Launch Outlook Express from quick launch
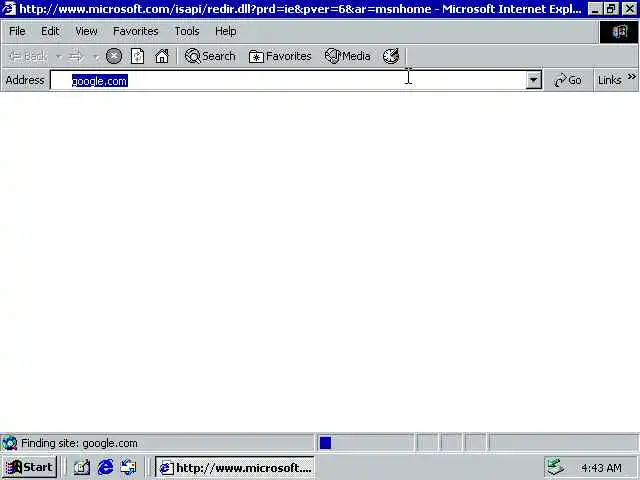Image resolution: width=640 pixels, height=480 pixels. (128, 467)
